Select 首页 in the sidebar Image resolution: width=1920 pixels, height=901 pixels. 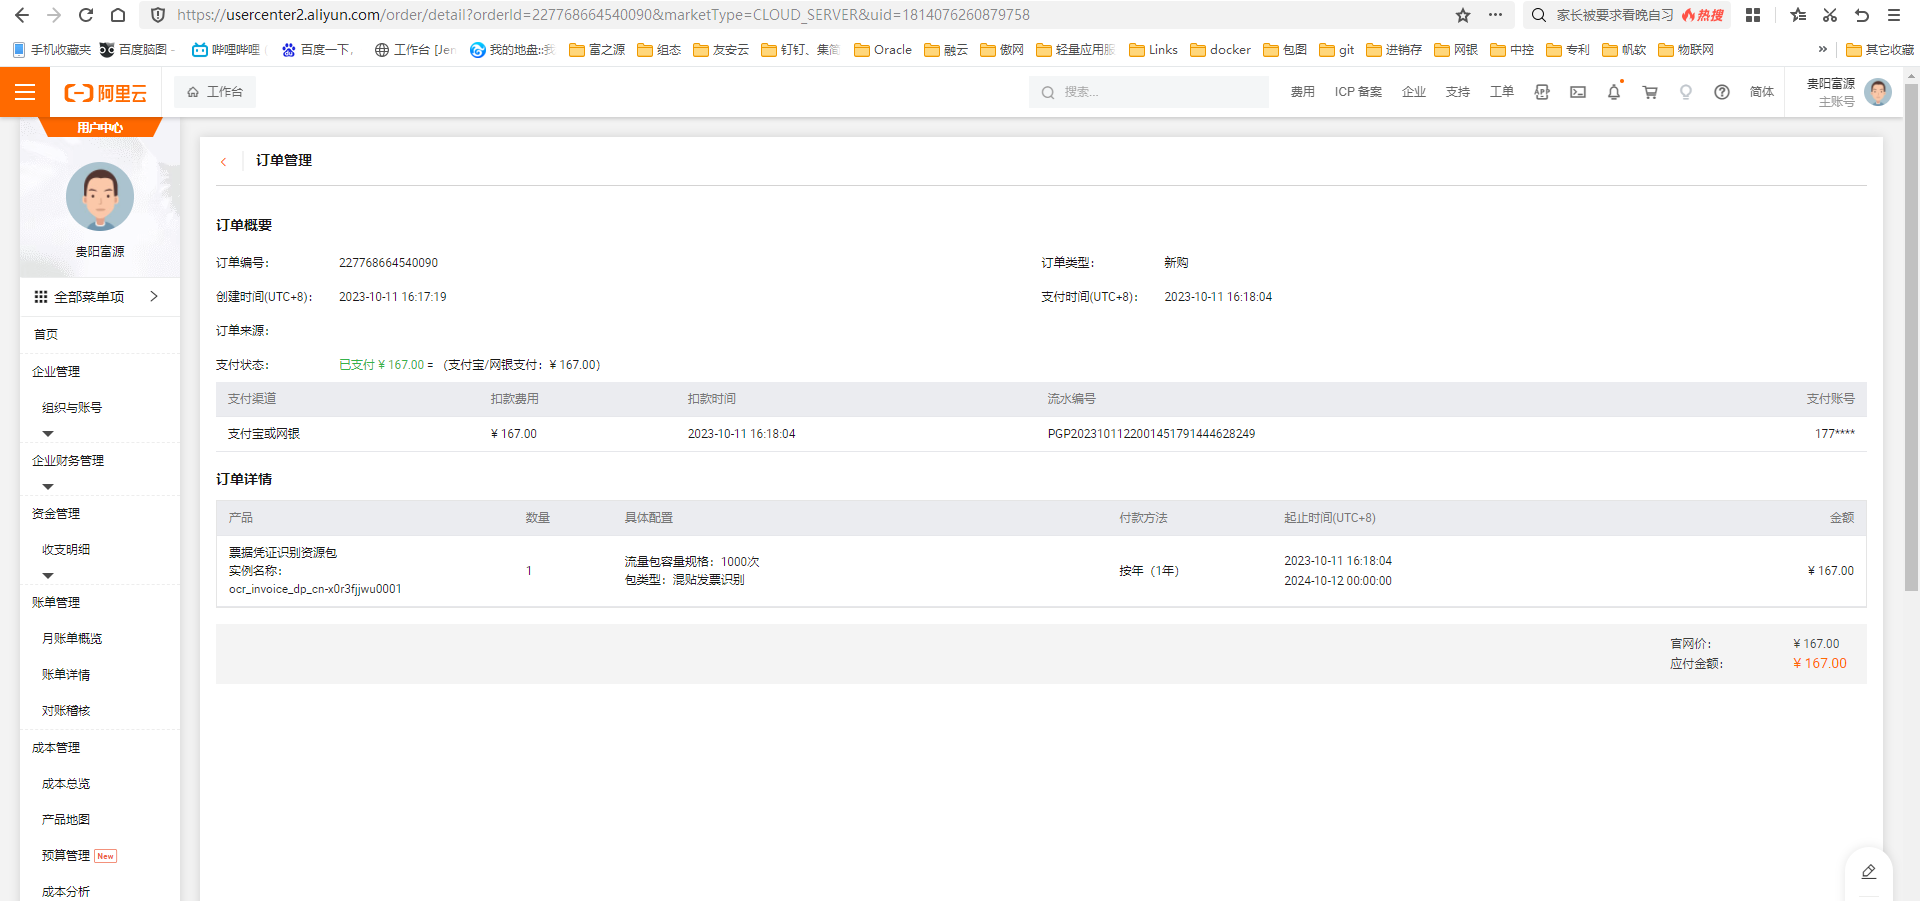click(x=46, y=334)
